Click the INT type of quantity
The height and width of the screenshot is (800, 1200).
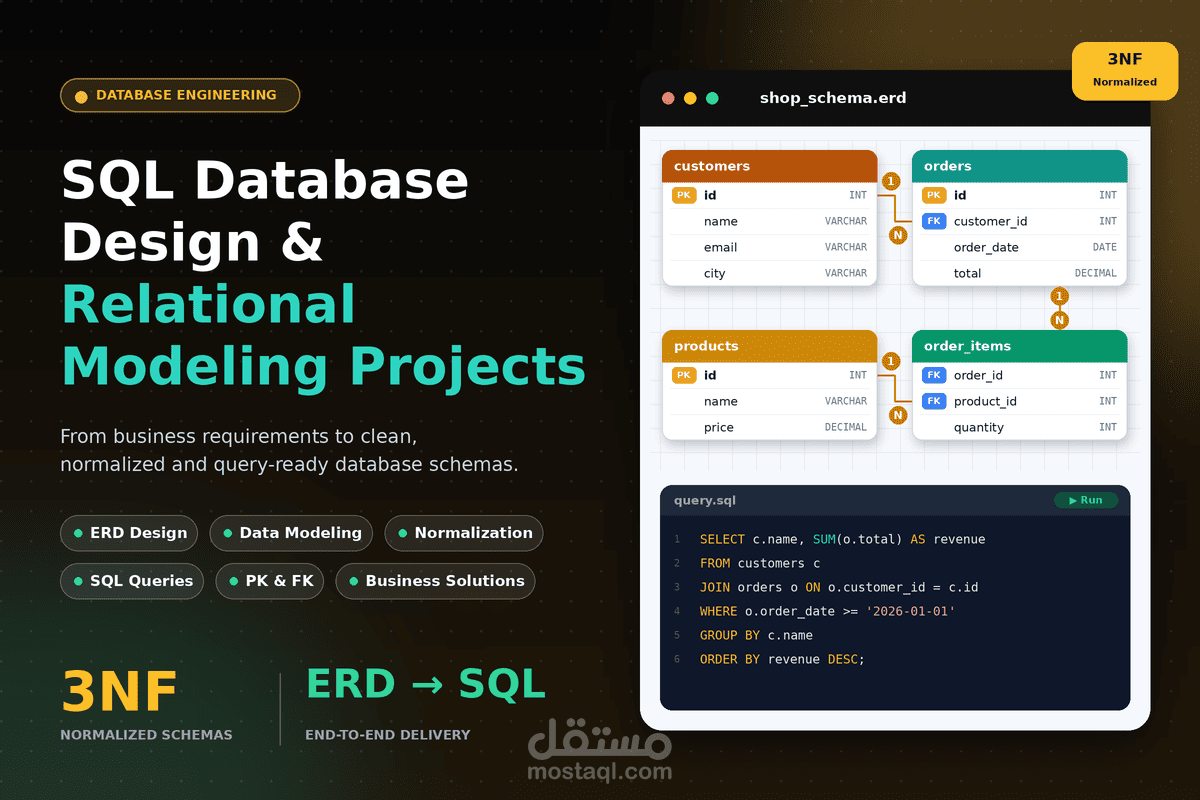click(x=1108, y=427)
